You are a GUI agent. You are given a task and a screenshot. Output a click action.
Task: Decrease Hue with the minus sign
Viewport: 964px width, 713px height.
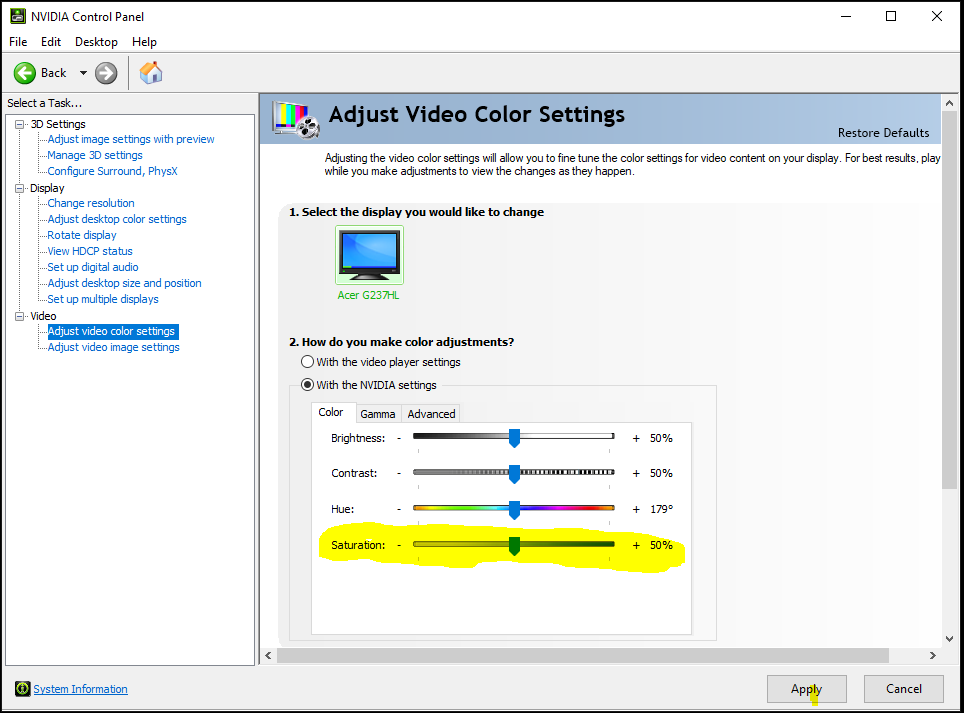point(399,509)
